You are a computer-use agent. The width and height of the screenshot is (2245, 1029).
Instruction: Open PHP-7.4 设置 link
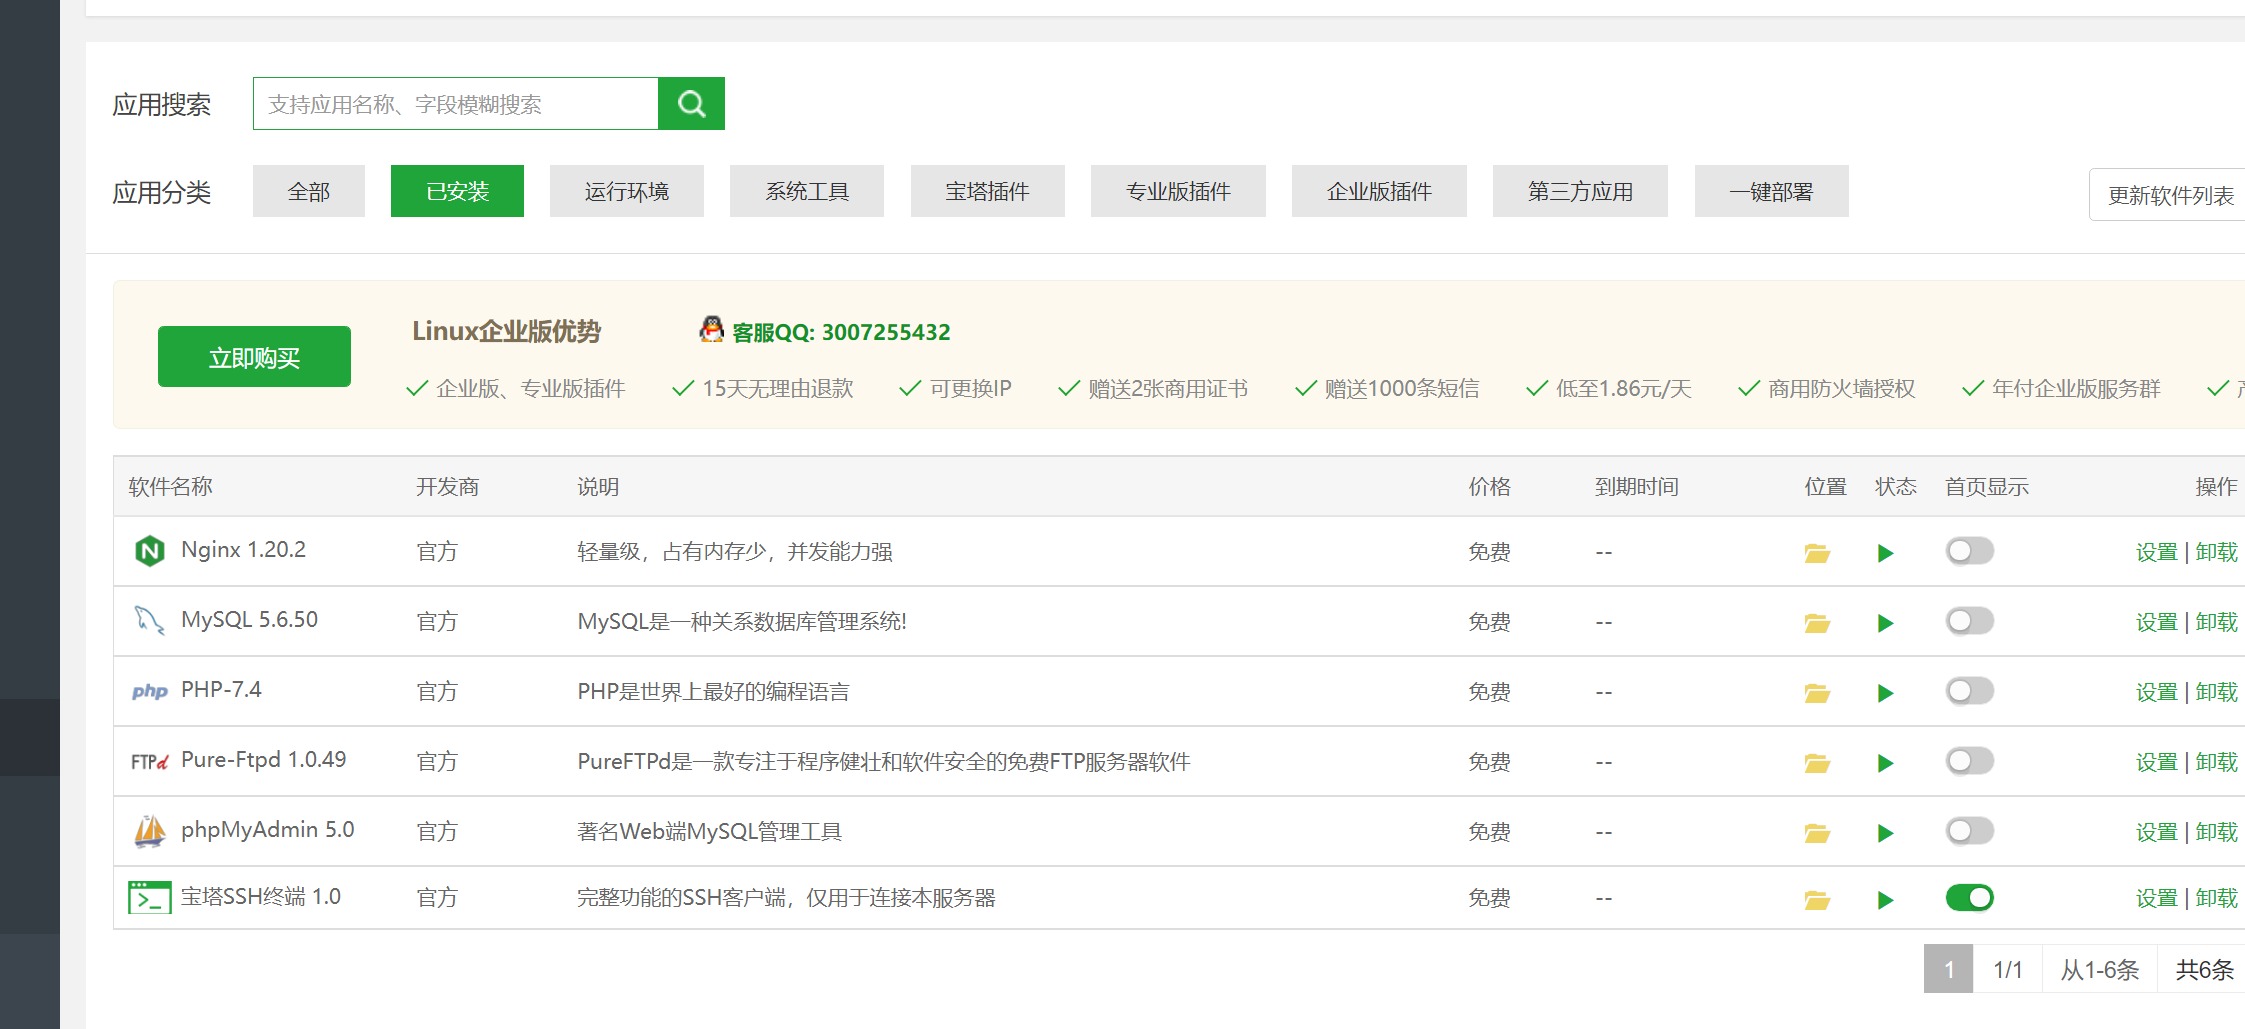[x=2156, y=692]
